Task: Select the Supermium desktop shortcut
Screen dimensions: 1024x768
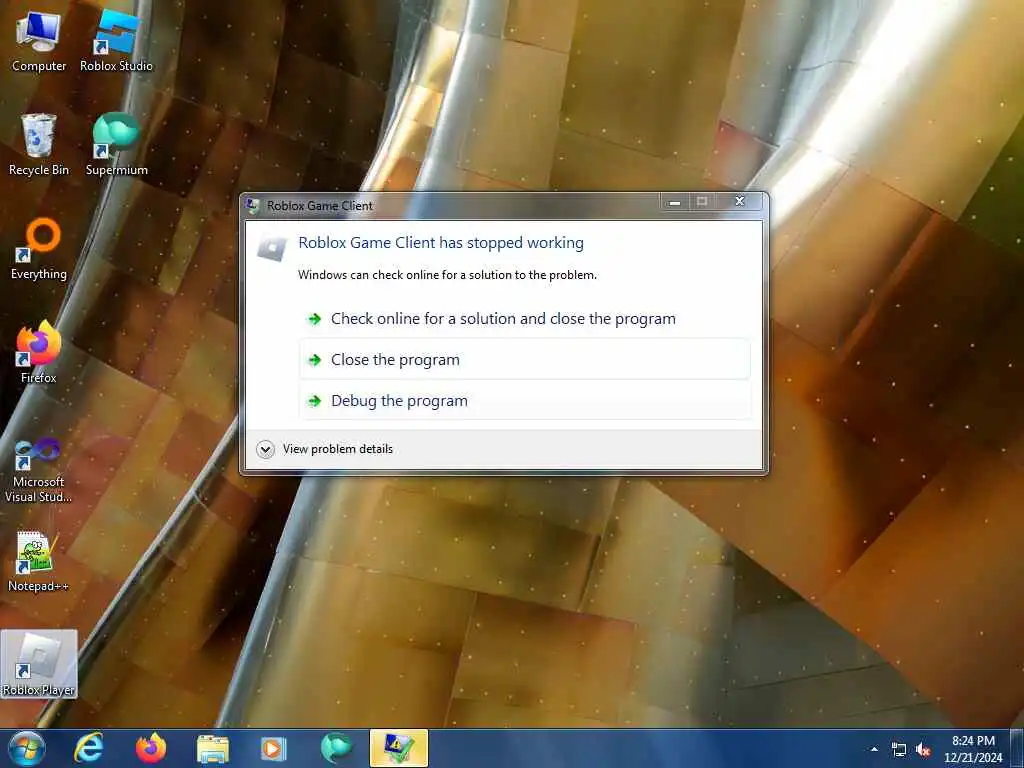Action: (x=116, y=144)
